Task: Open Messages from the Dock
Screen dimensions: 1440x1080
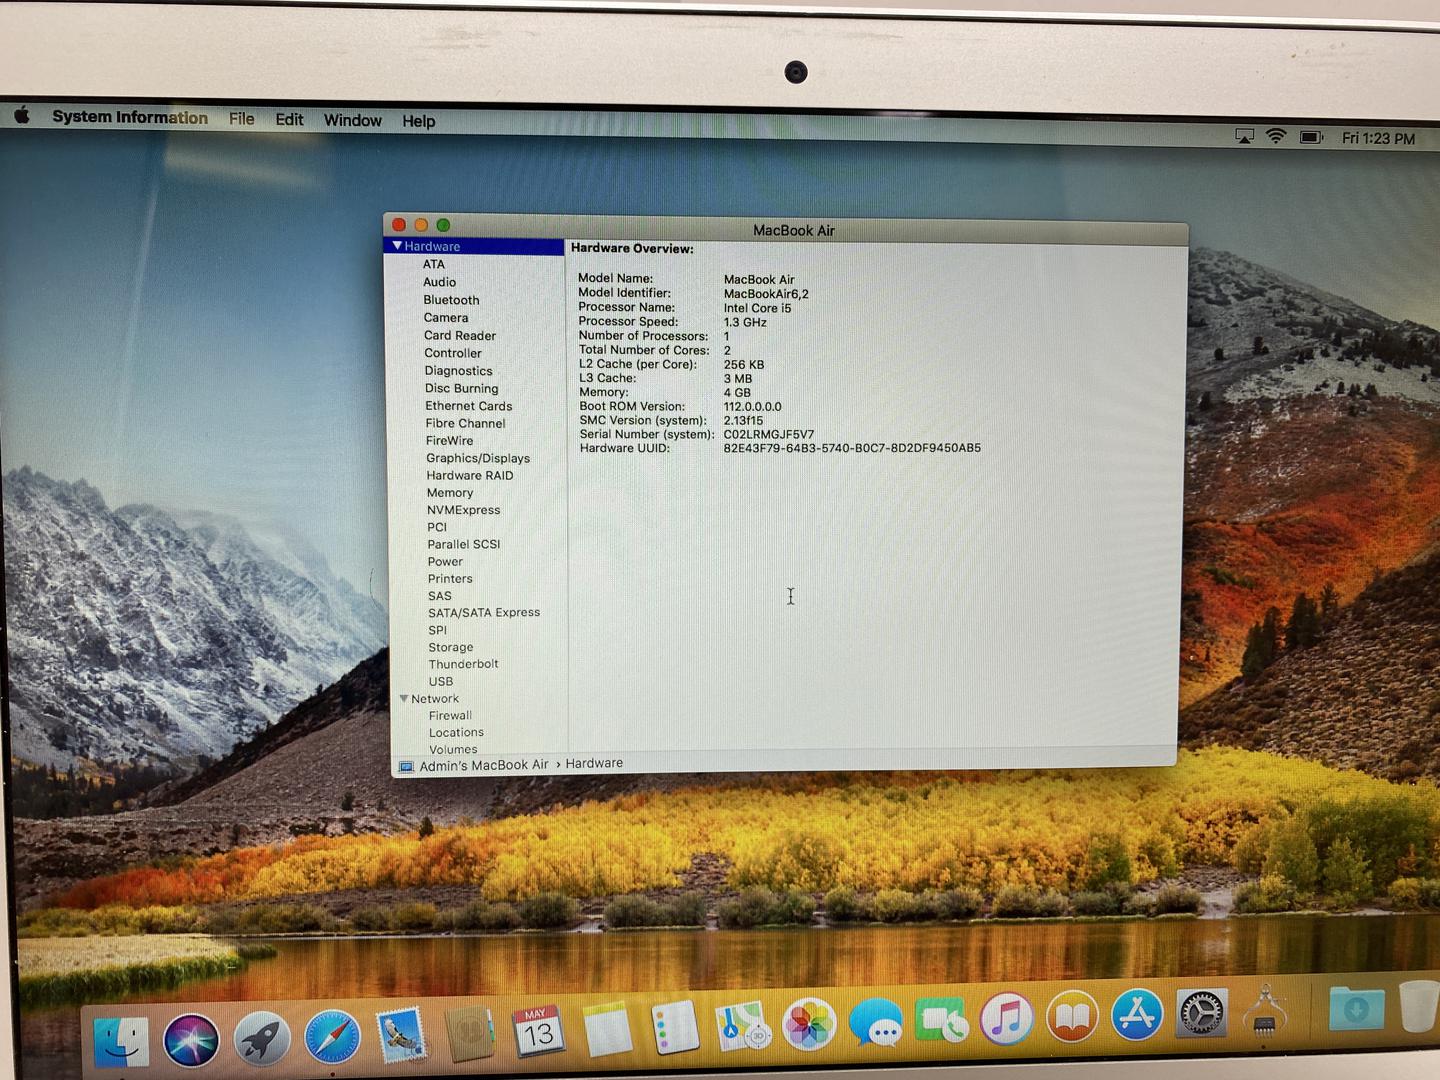Action: point(875,1023)
